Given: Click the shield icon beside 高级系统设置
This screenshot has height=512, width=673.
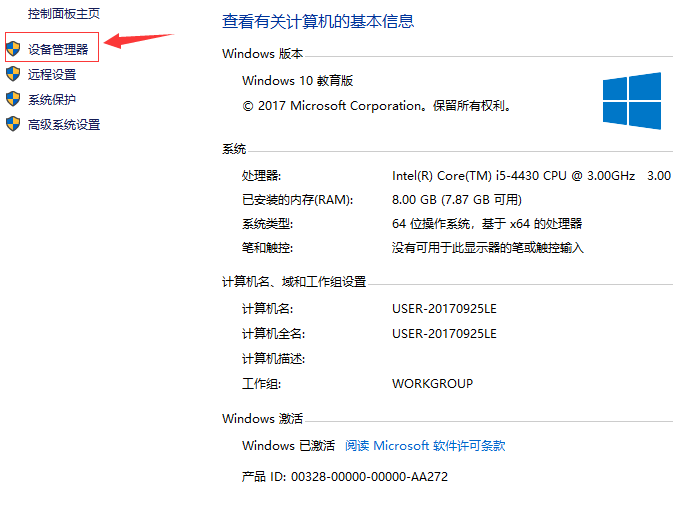Looking at the screenshot, I should click(13, 125).
